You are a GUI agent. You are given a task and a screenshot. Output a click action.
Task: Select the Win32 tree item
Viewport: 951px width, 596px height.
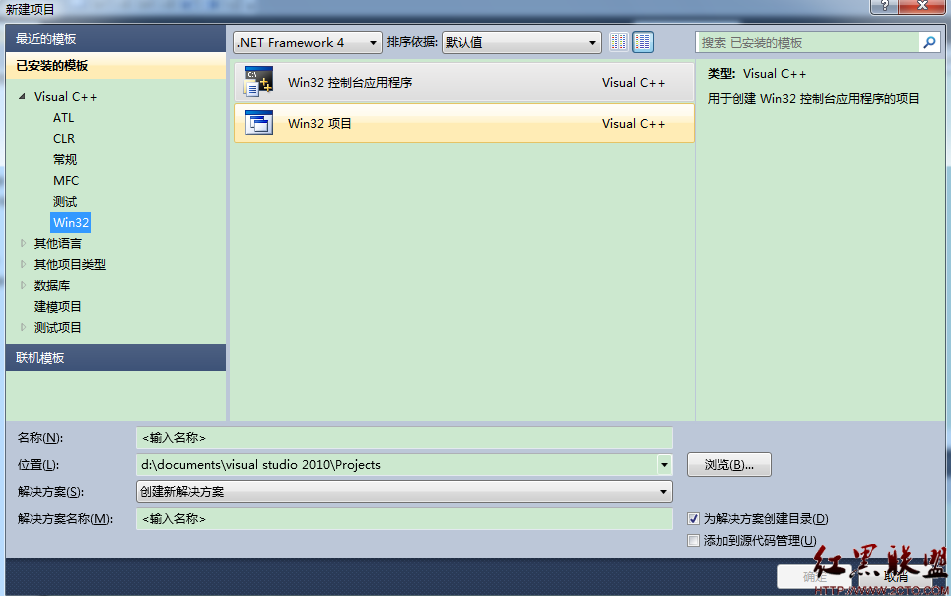(71, 223)
